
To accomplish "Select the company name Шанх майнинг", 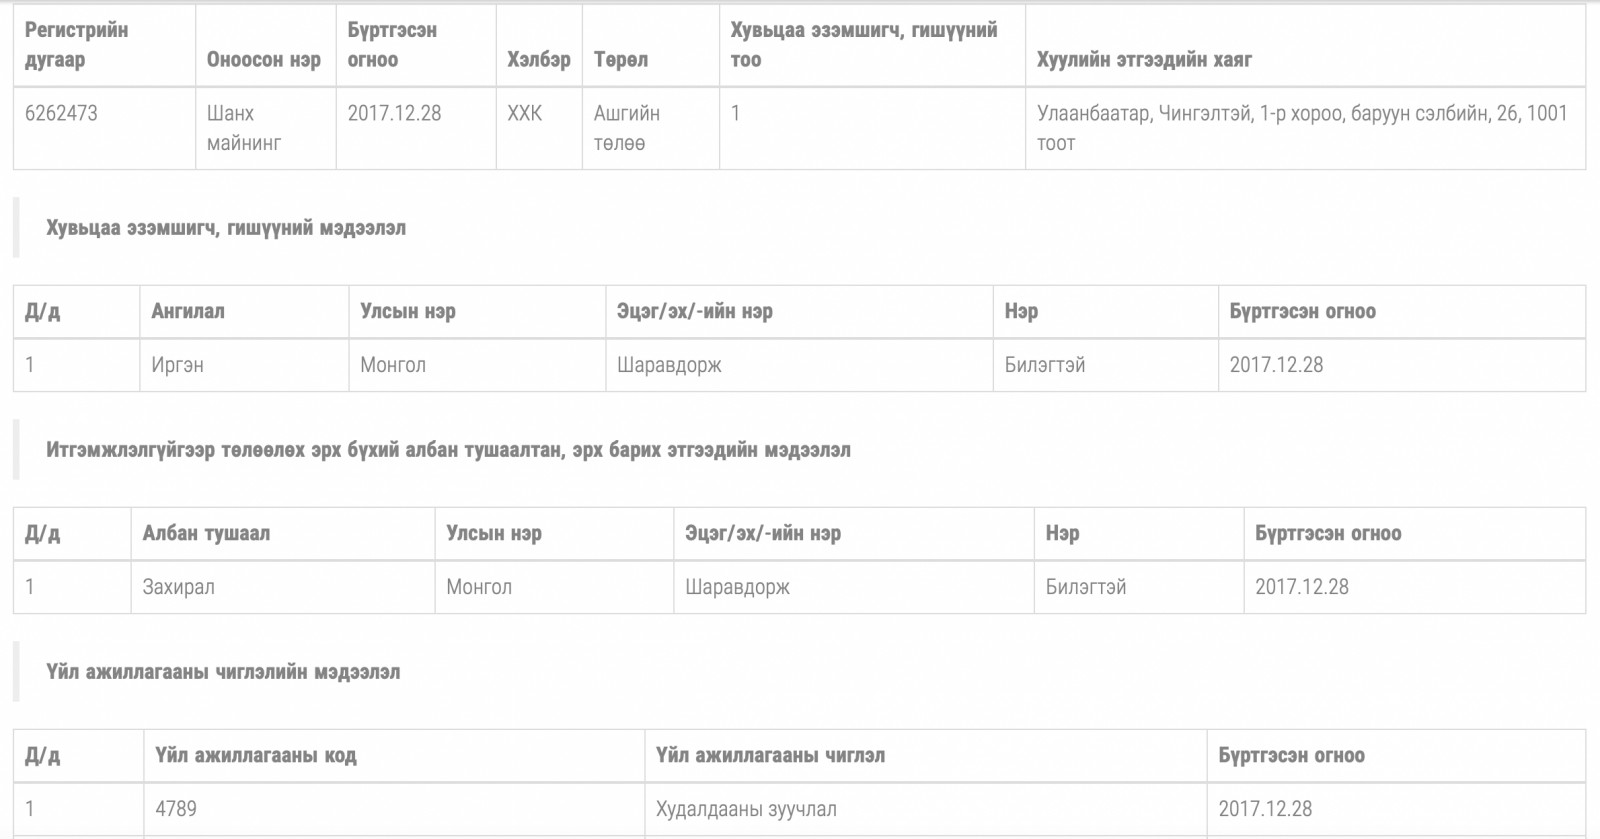I will 243,128.
